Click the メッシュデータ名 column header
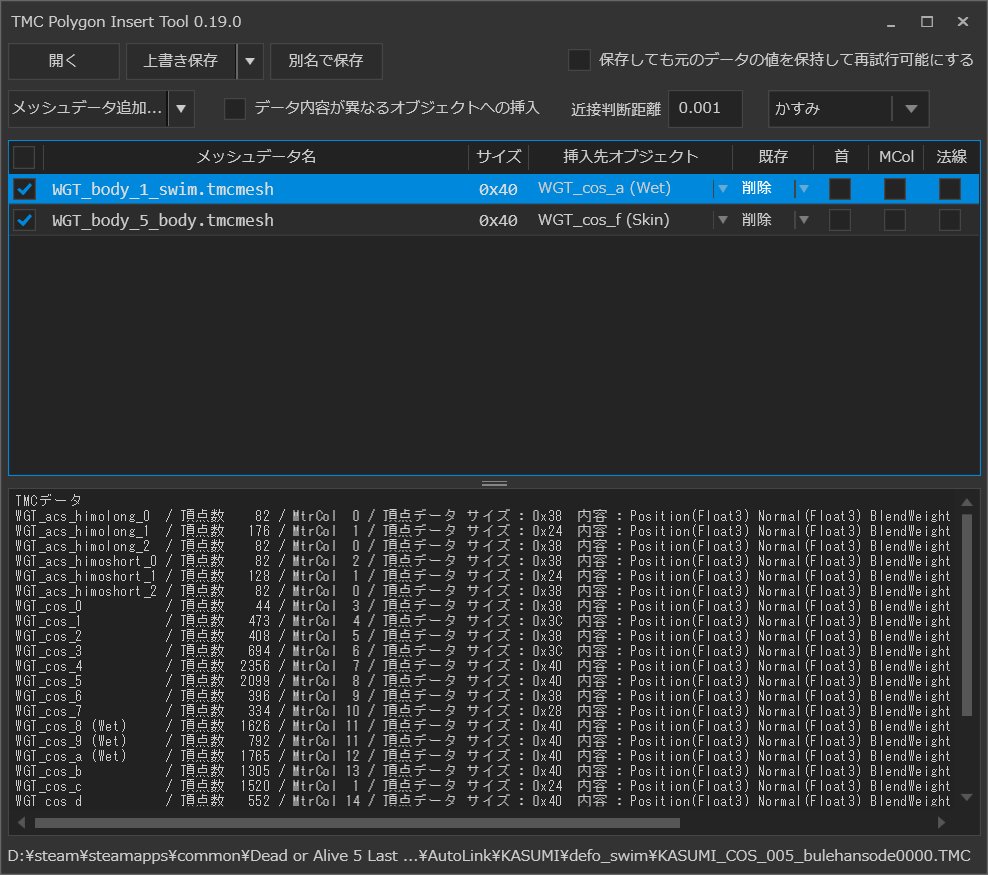The height and width of the screenshot is (875, 988). click(256, 157)
